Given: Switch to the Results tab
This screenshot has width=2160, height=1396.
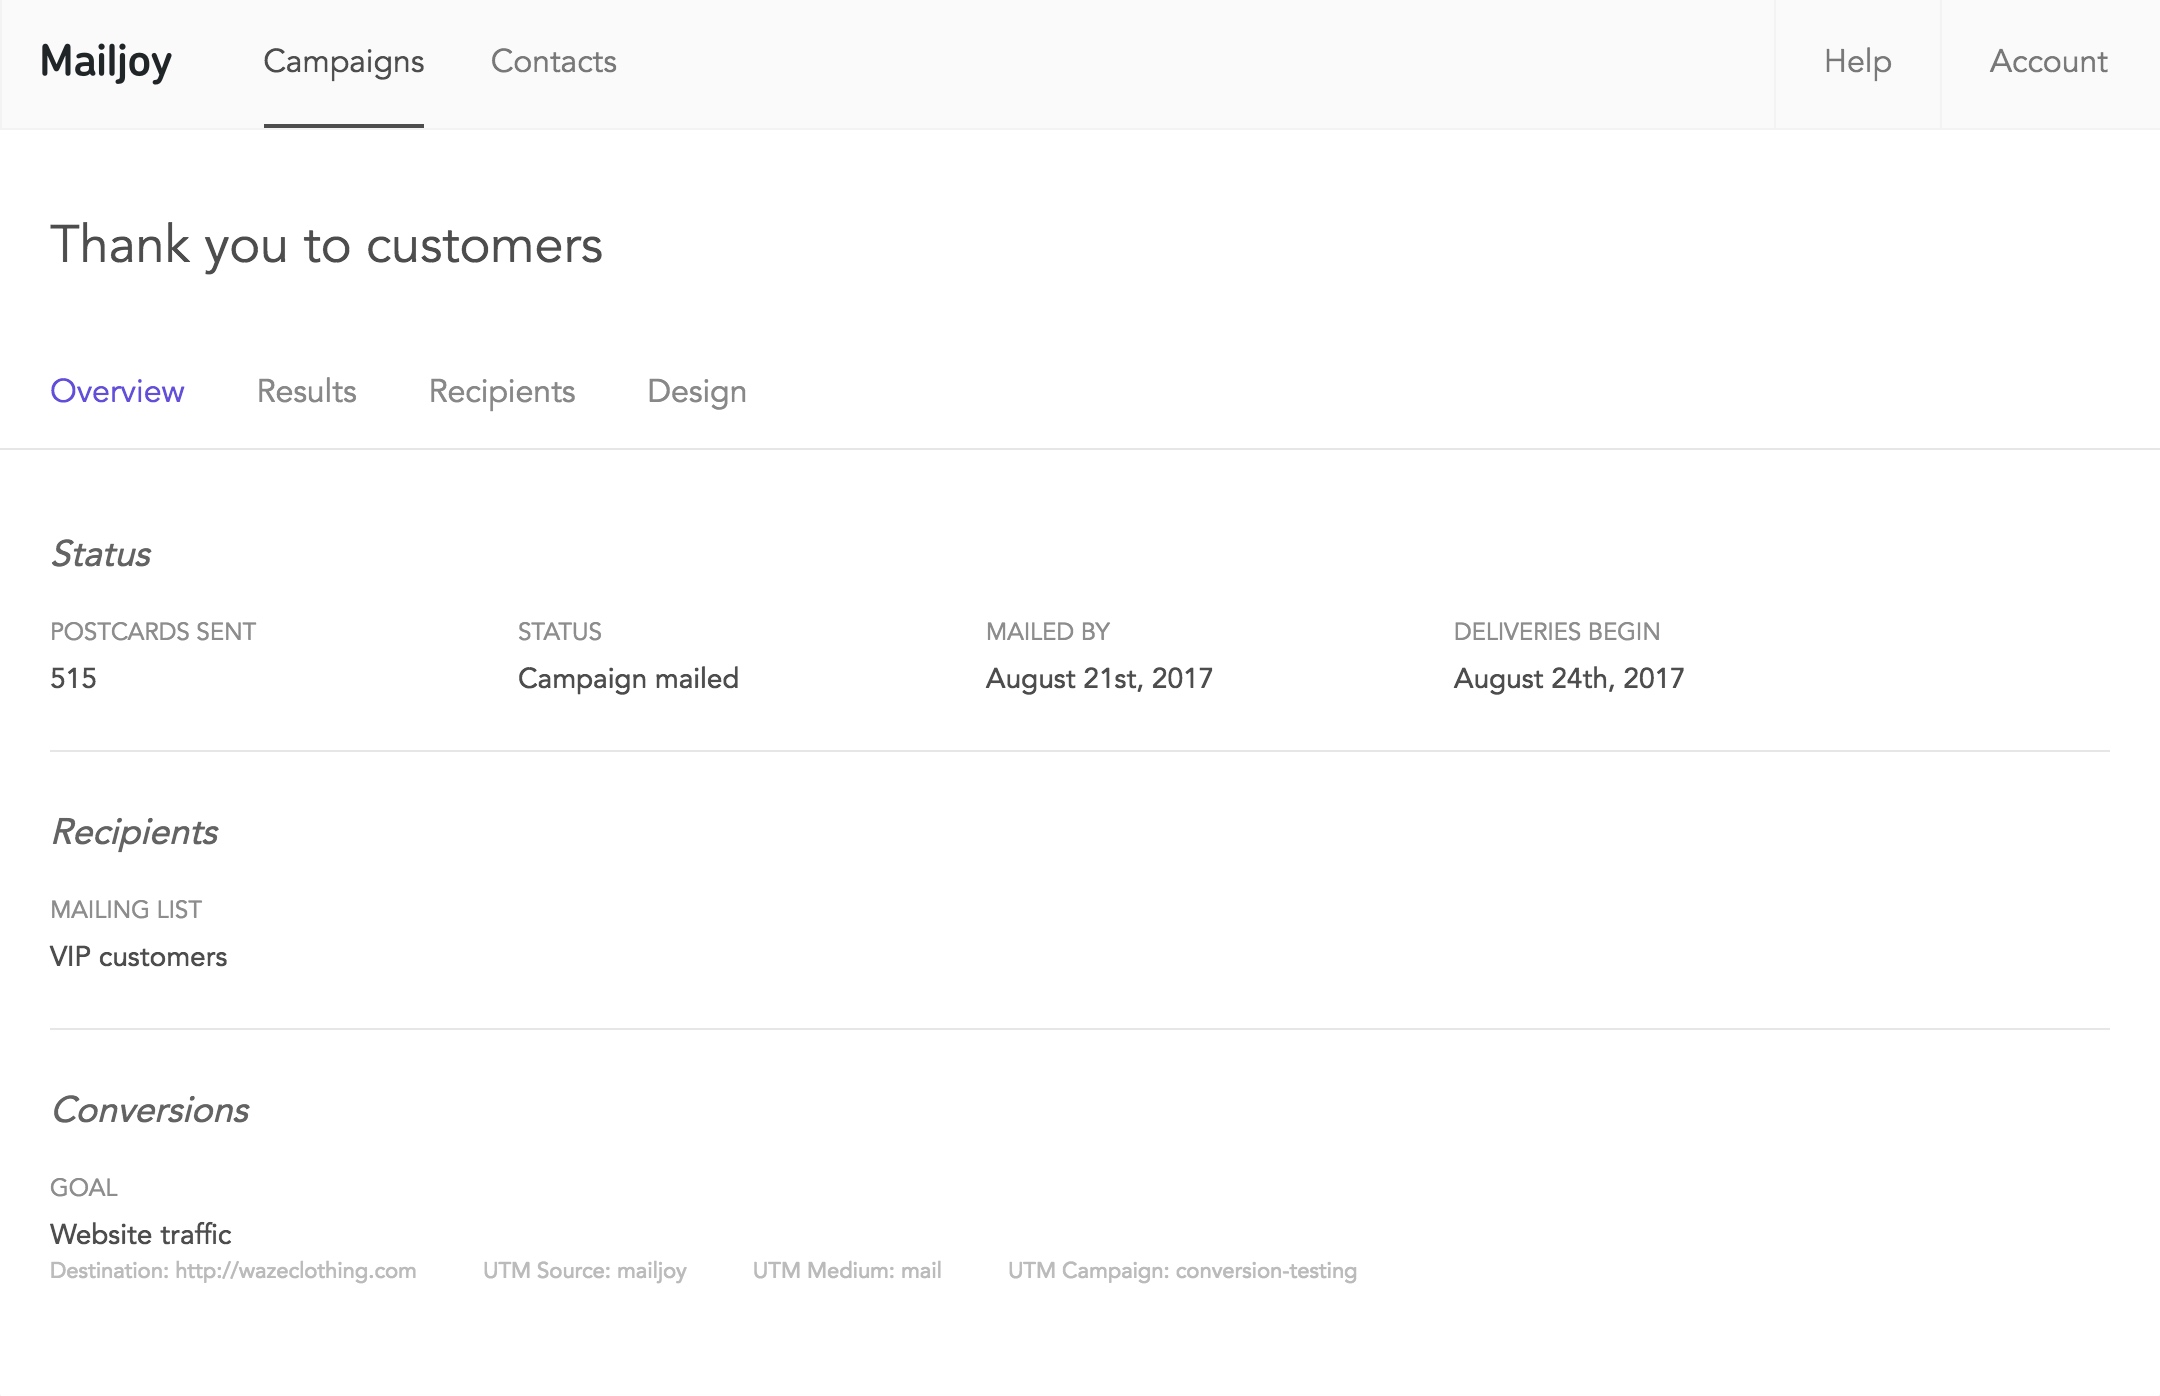Looking at the screenshot, I should 305,392.
